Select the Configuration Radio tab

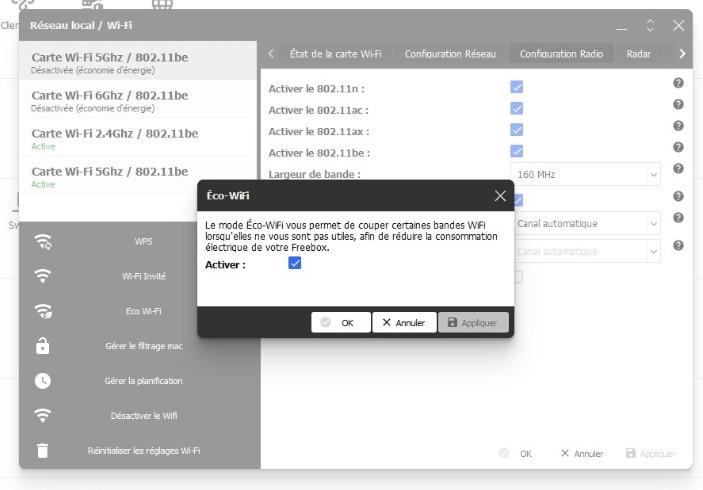(561, 54)
